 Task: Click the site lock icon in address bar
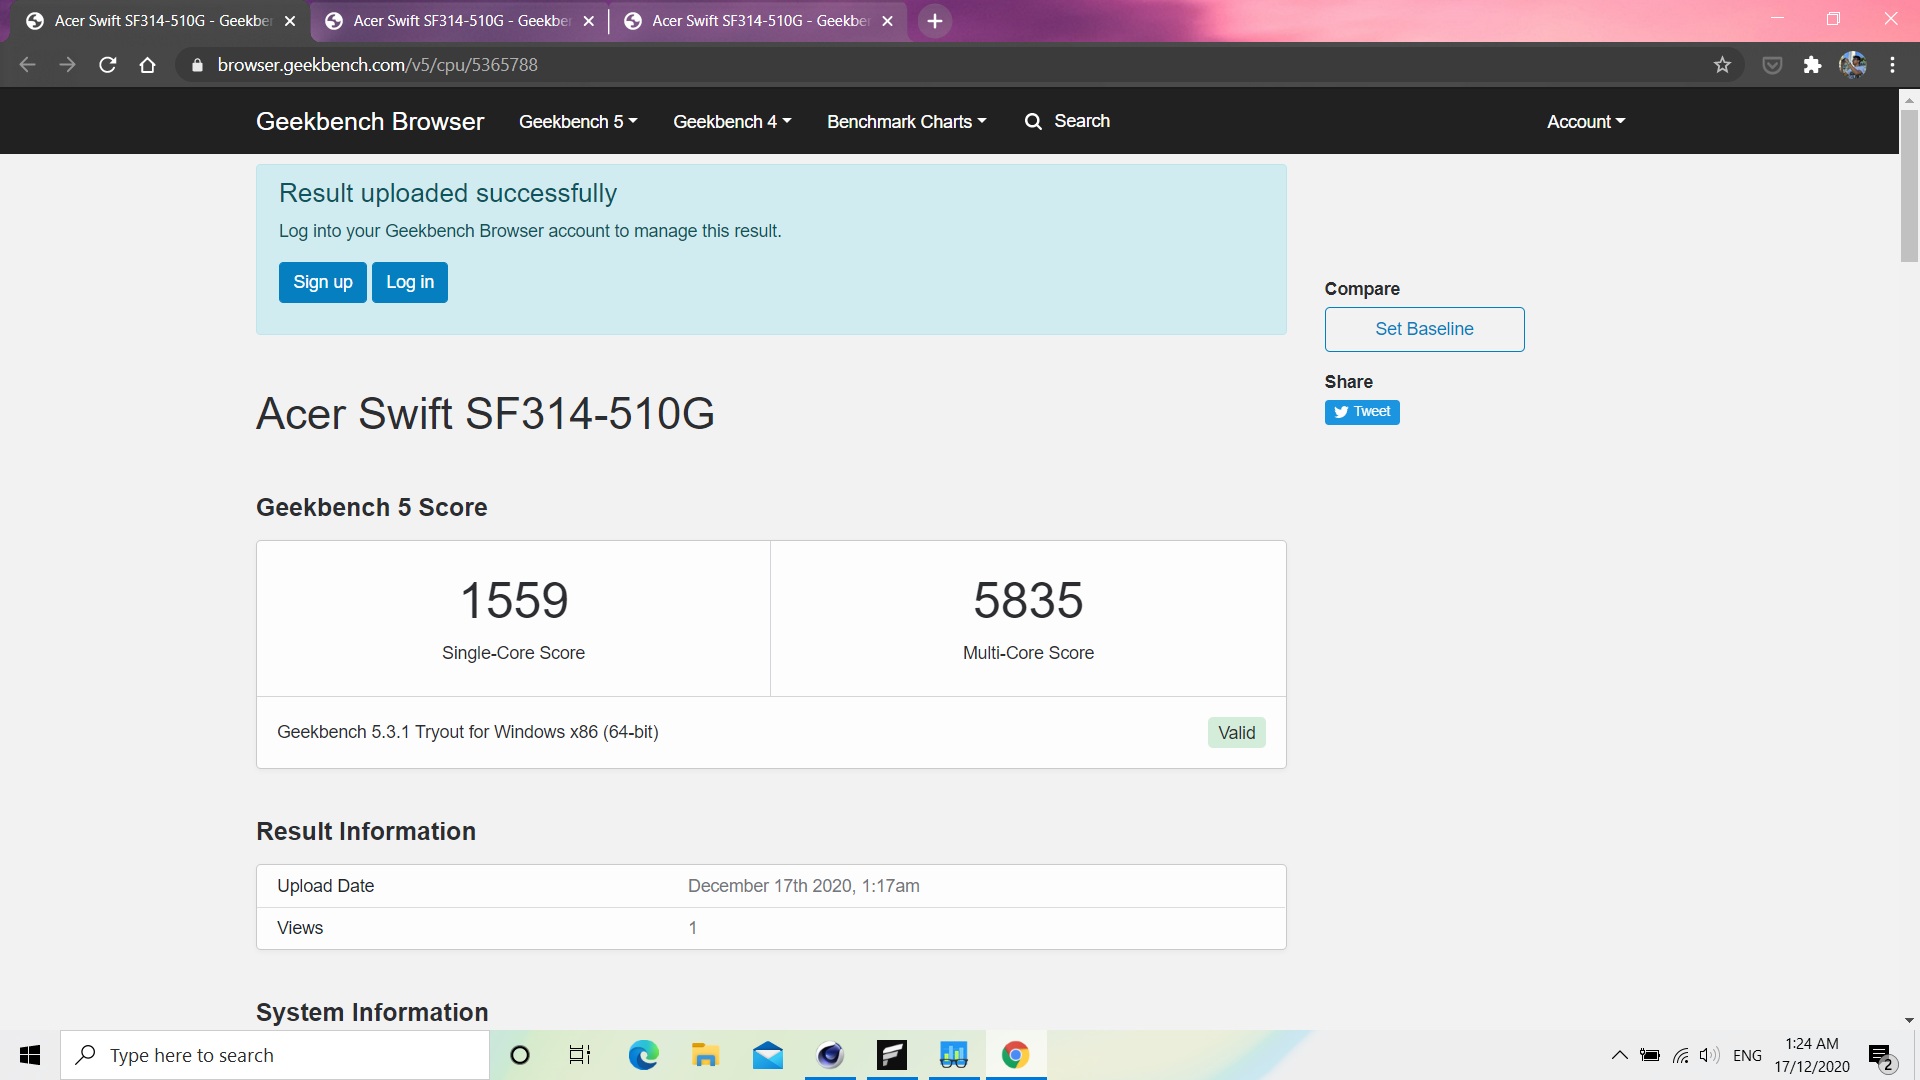point(197,65)
